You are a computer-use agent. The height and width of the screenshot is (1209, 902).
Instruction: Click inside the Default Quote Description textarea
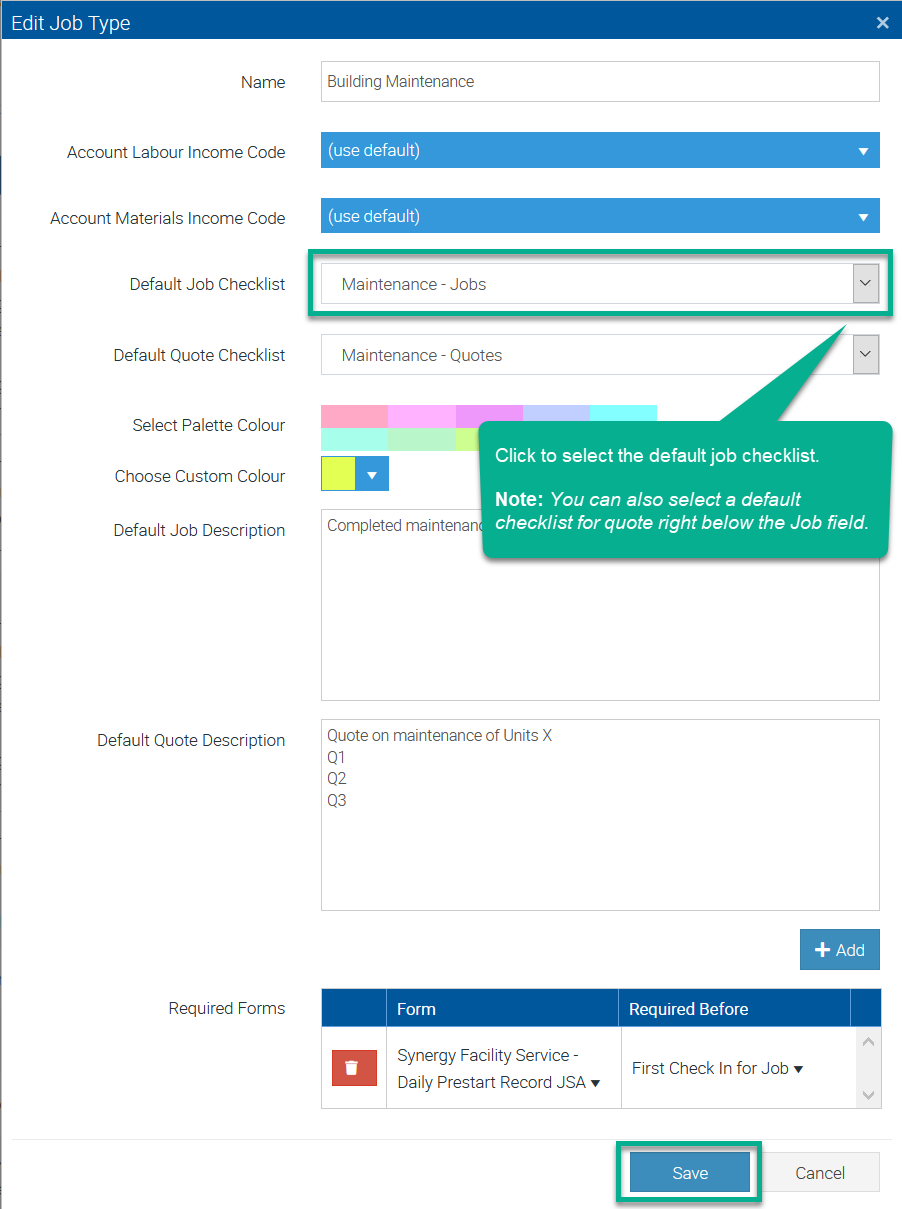click(x=600, y=850)
